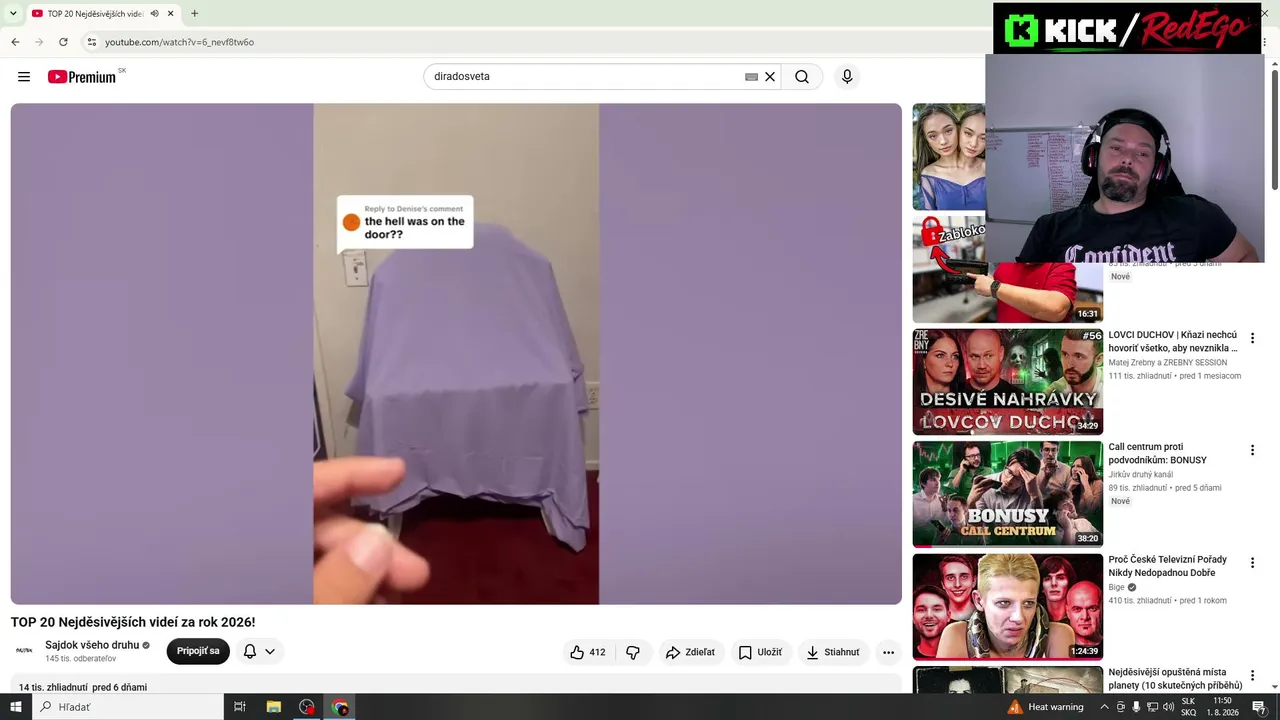Switch the SLK keyboard language
The width and height of the screenshot is (1280, 720).
[x=1188, y=707]
